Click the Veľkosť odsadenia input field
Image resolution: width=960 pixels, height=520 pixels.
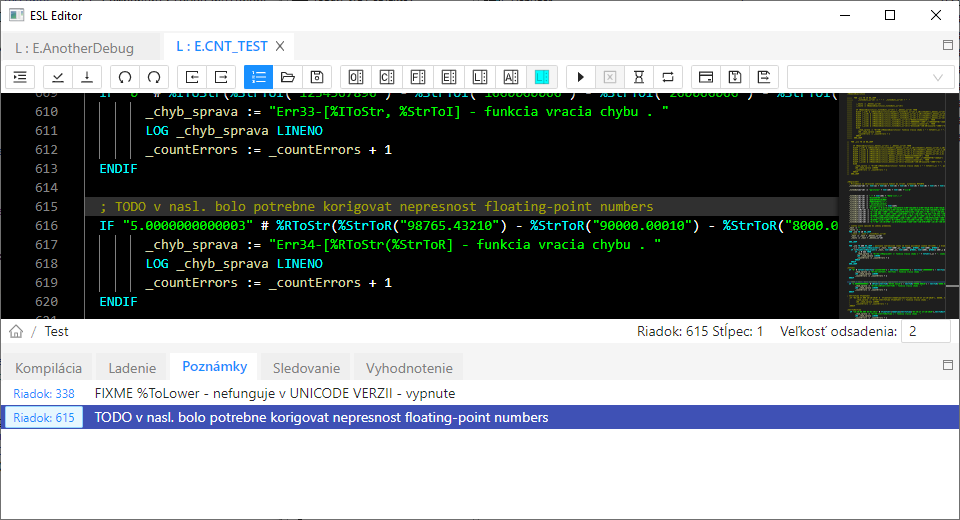click(925, 331)
